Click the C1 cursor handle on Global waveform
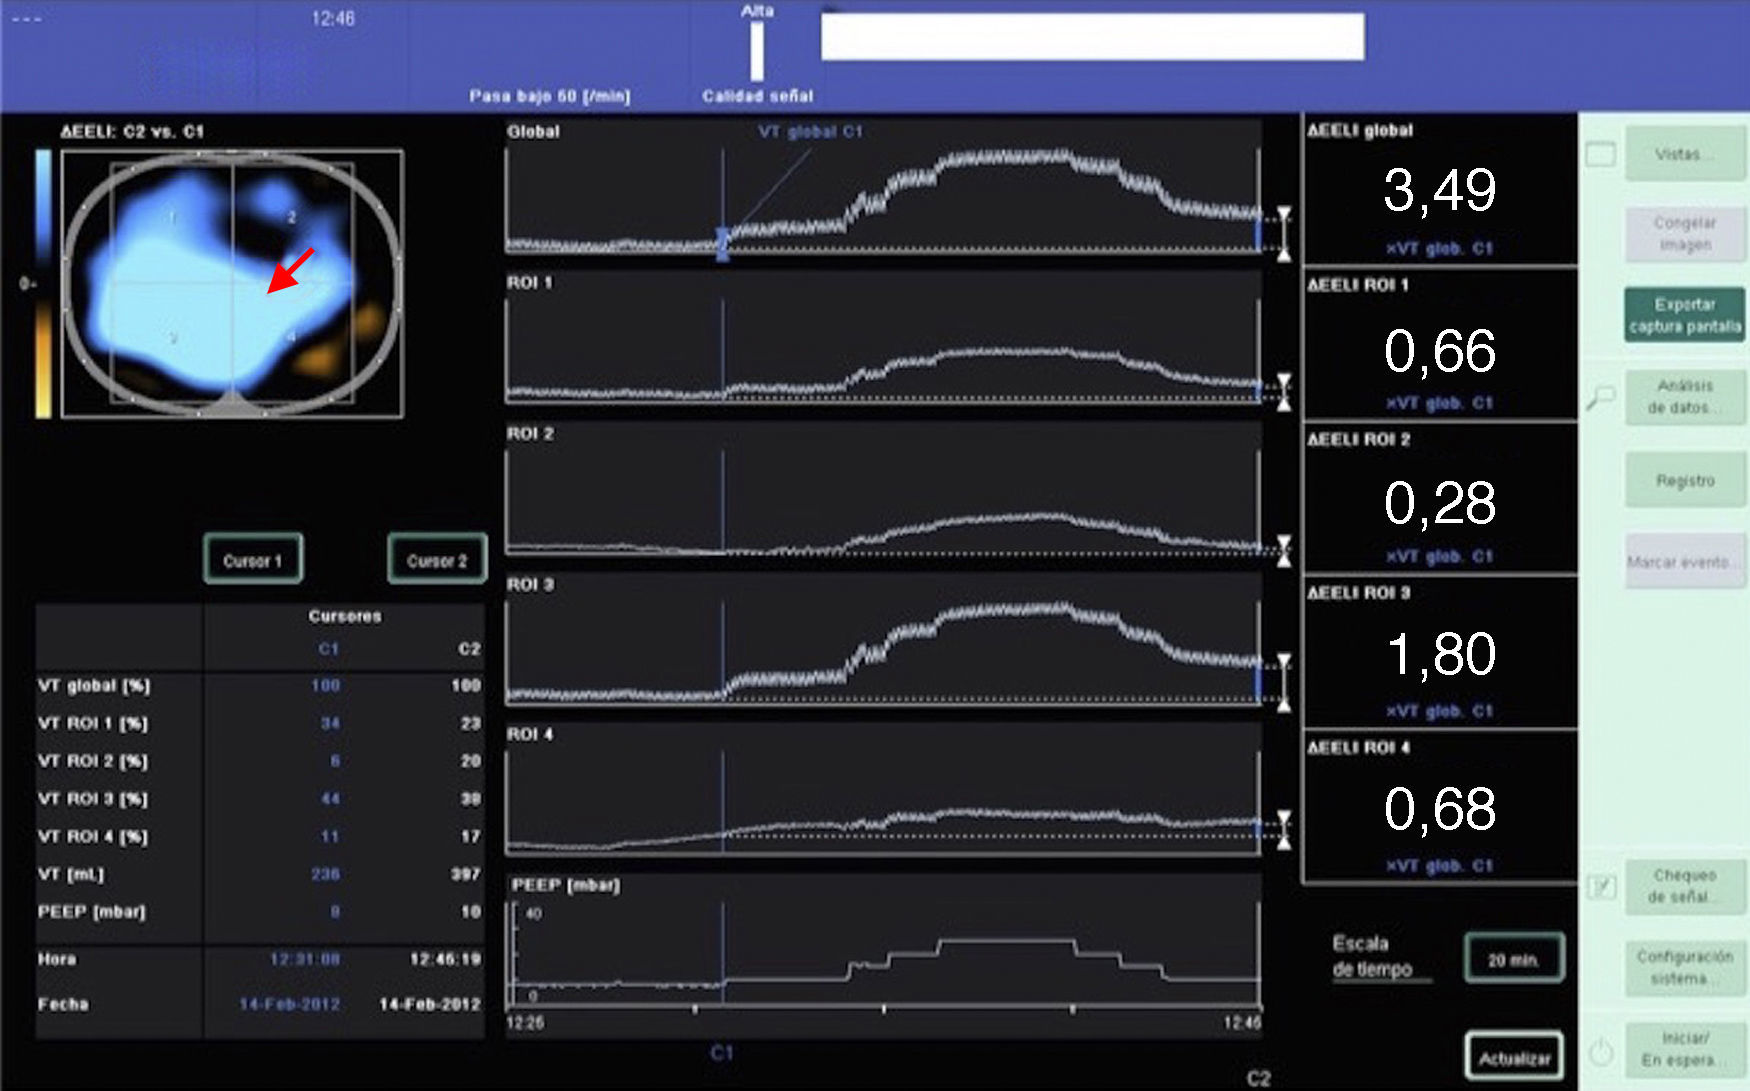 click(722, 243)
